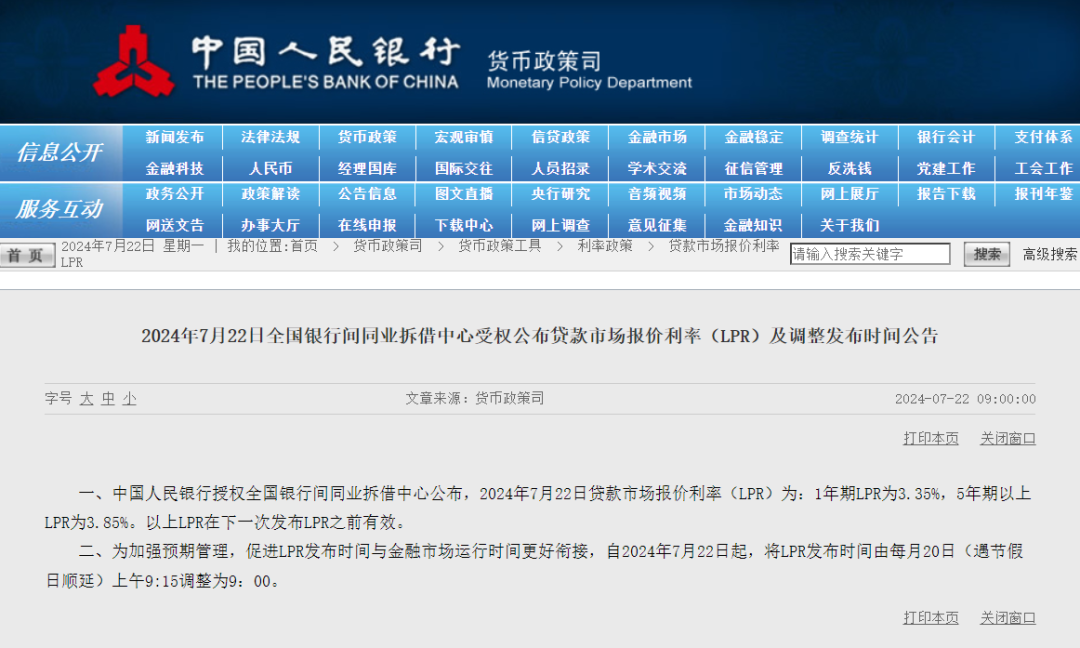Open the 意见征集 menu item
The image size is (1080, 648).
pos(657,225)
